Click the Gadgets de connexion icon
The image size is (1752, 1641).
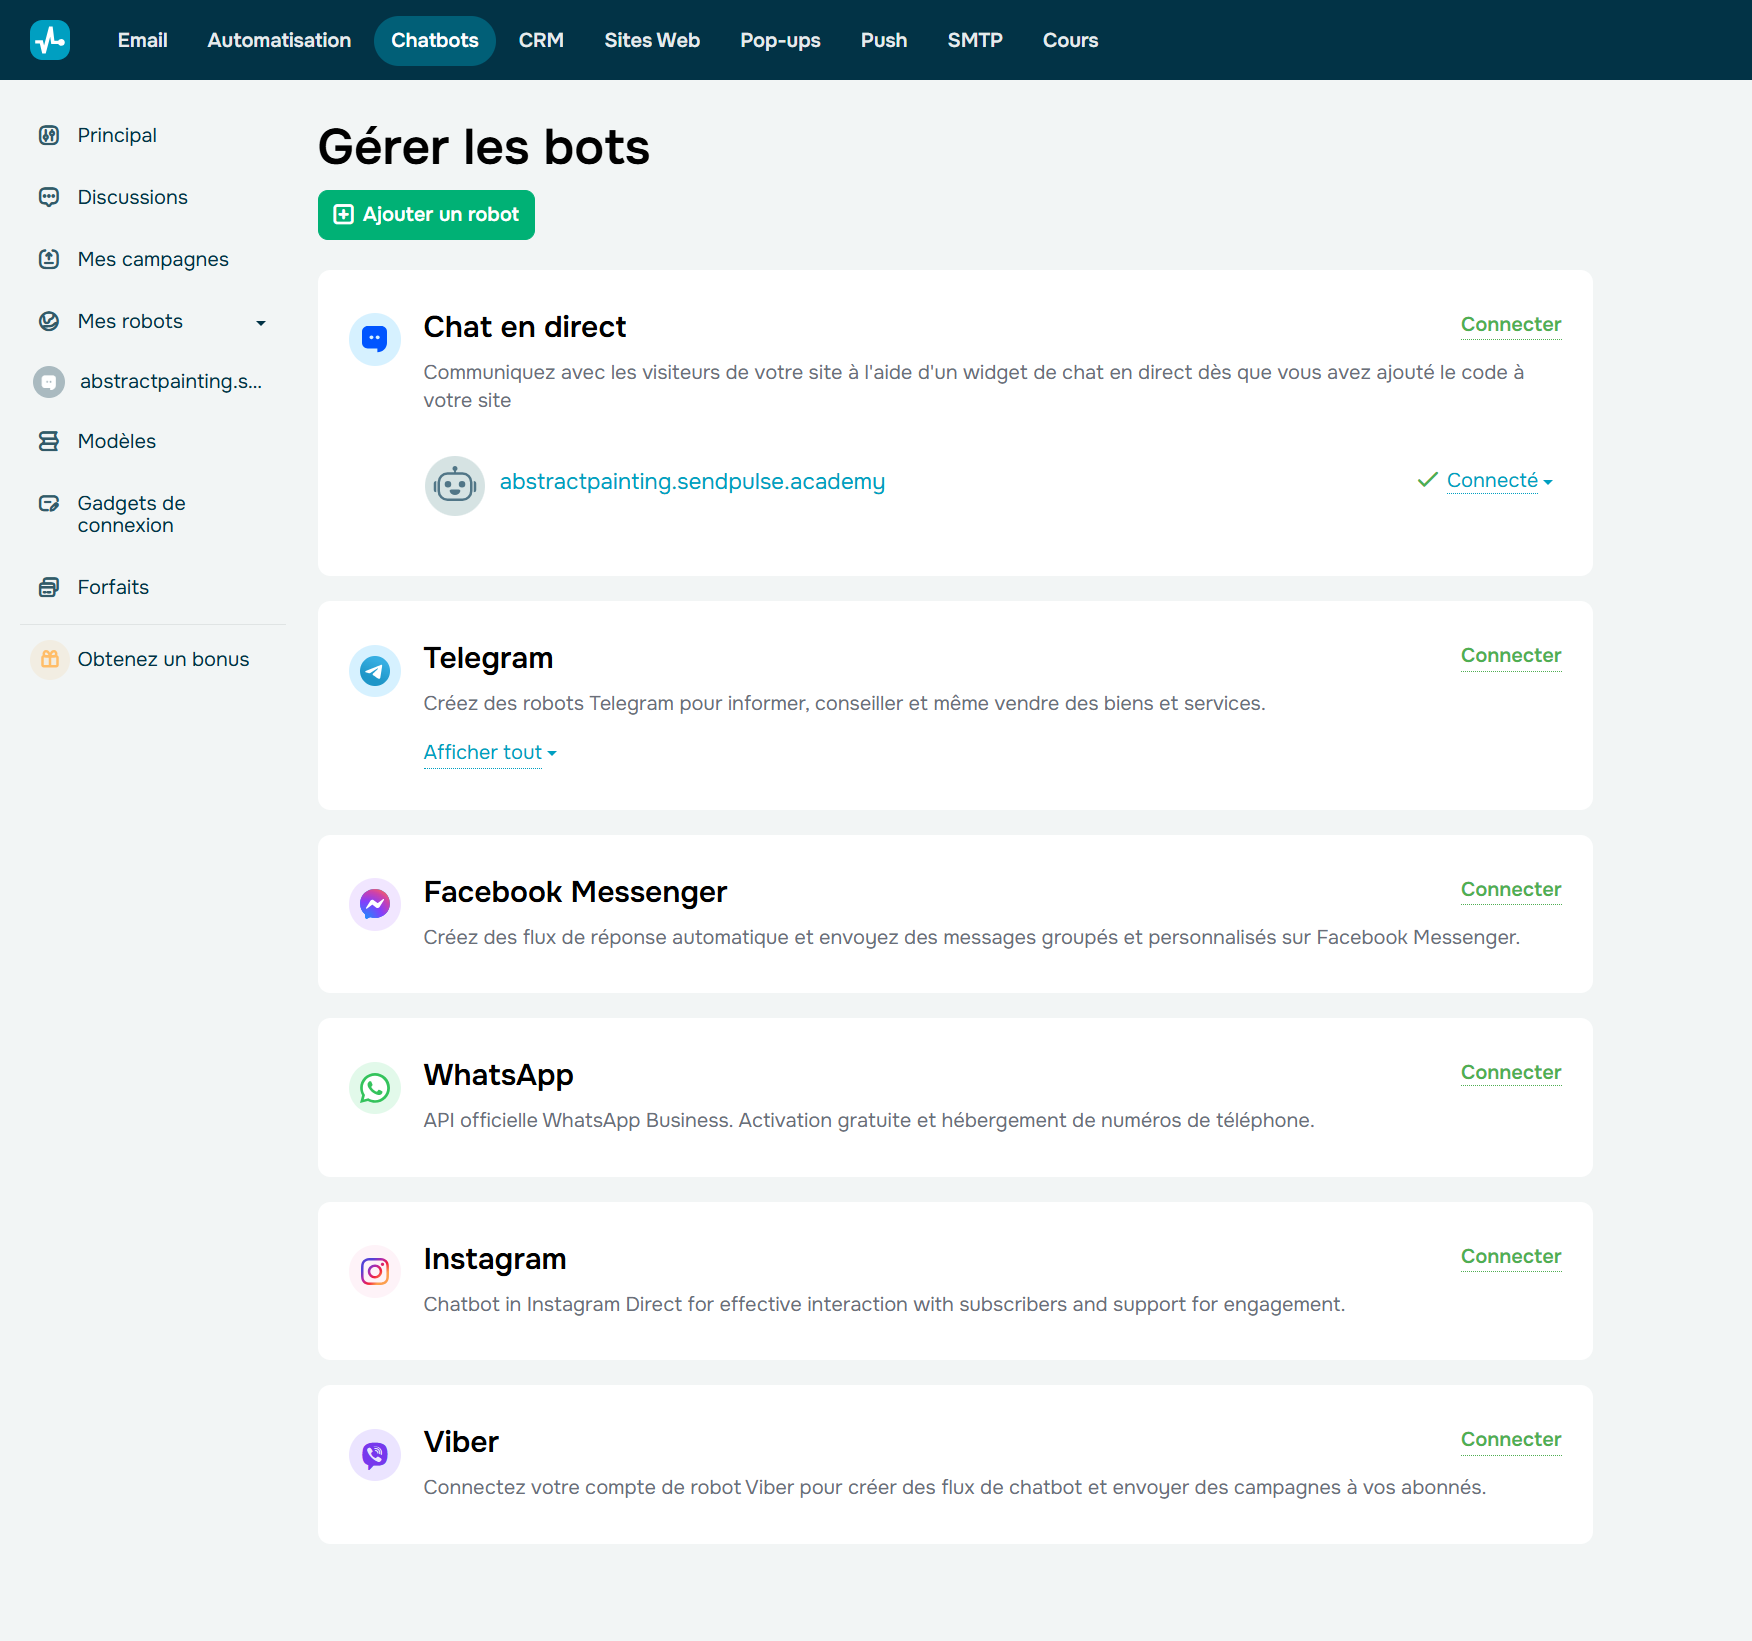click(x=49, y=503)
